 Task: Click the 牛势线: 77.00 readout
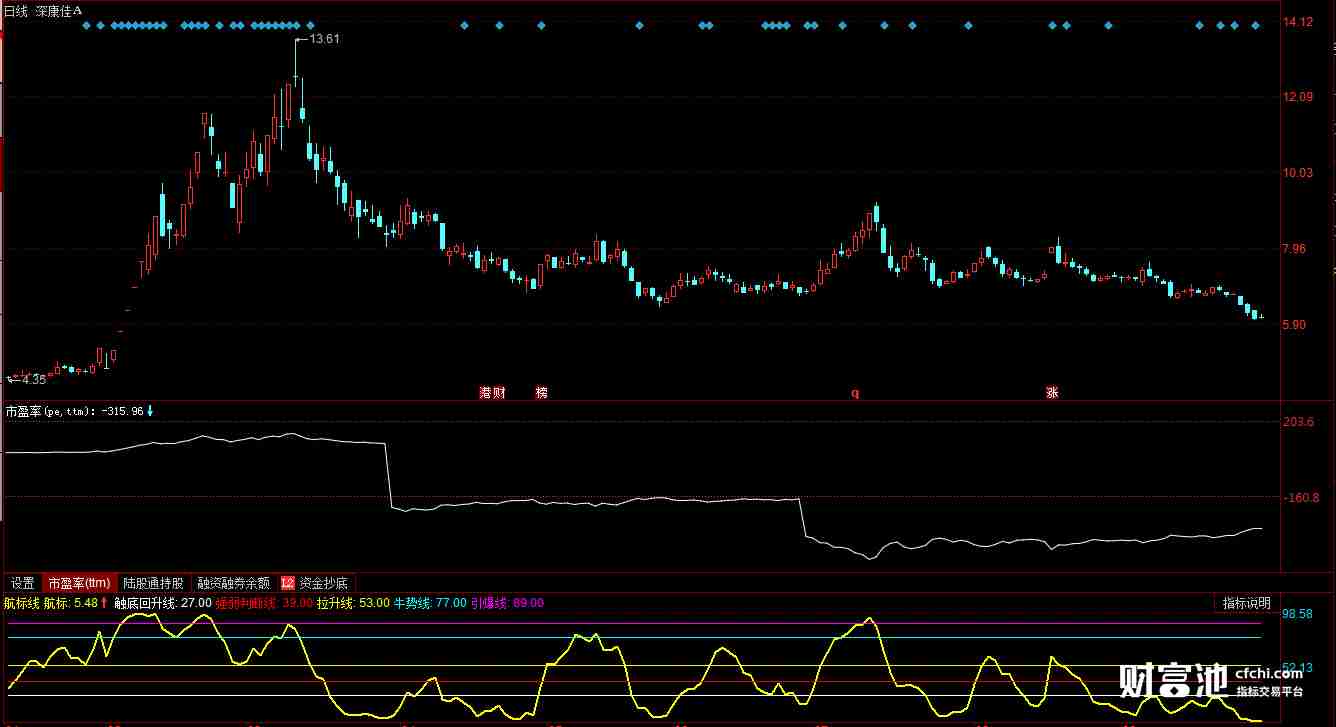(429, 603)
